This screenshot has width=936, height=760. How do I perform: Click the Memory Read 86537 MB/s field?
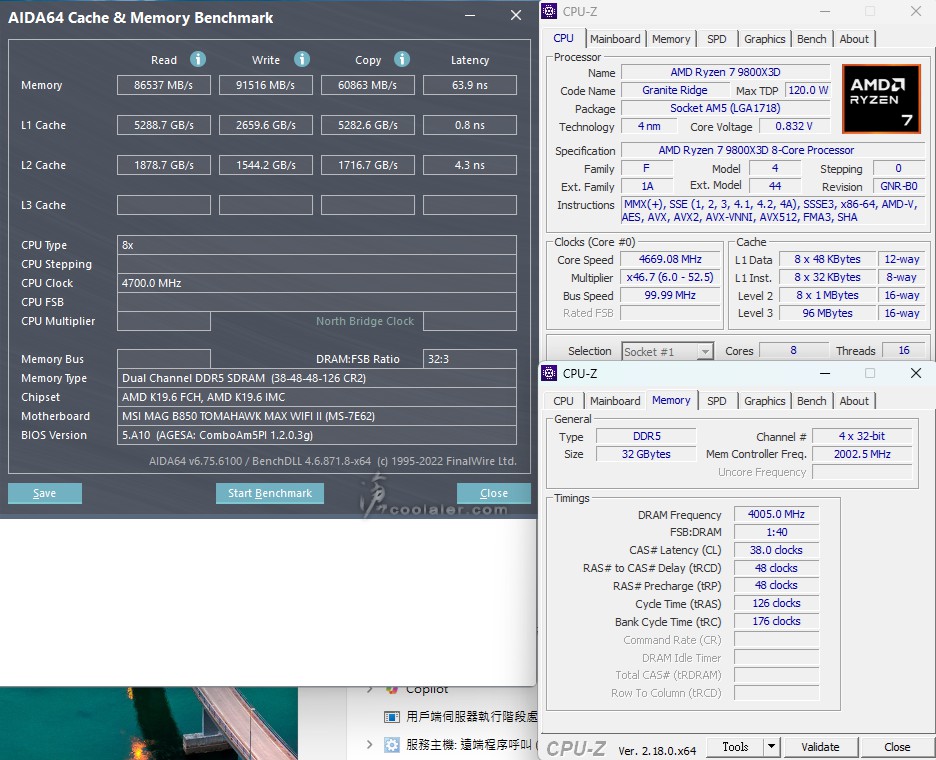(x=165, y=85)
